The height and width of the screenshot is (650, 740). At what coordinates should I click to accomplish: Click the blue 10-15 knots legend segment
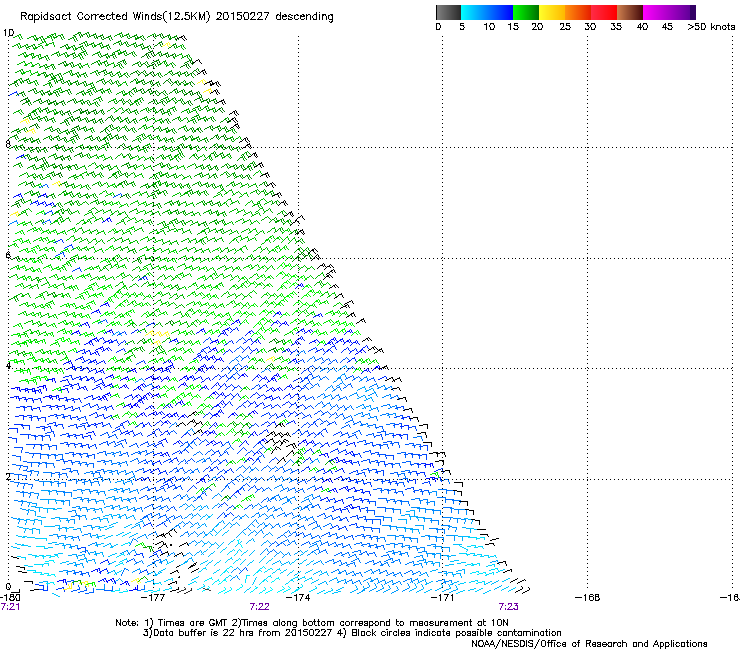[x=500, y=12]
